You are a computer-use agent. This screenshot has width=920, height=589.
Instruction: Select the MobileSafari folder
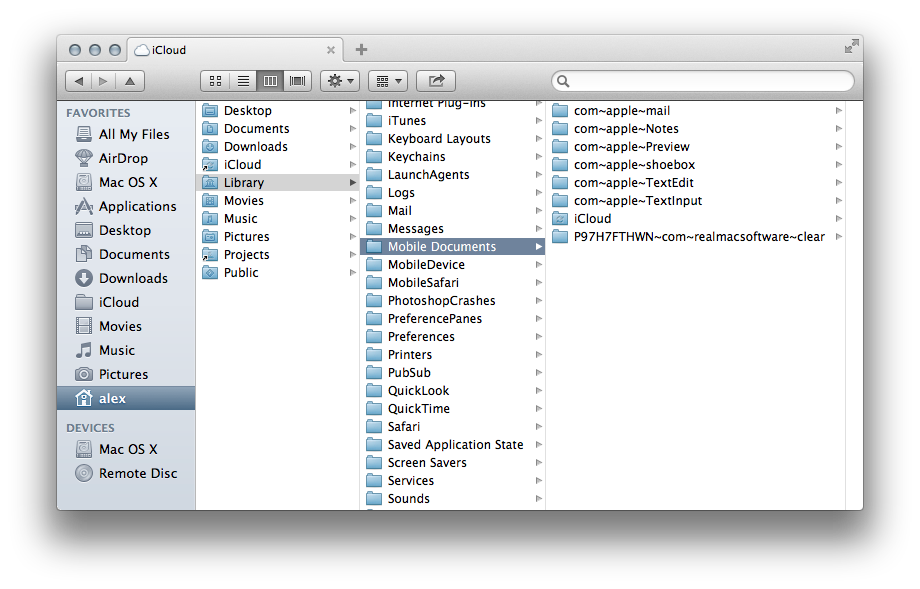452,283
